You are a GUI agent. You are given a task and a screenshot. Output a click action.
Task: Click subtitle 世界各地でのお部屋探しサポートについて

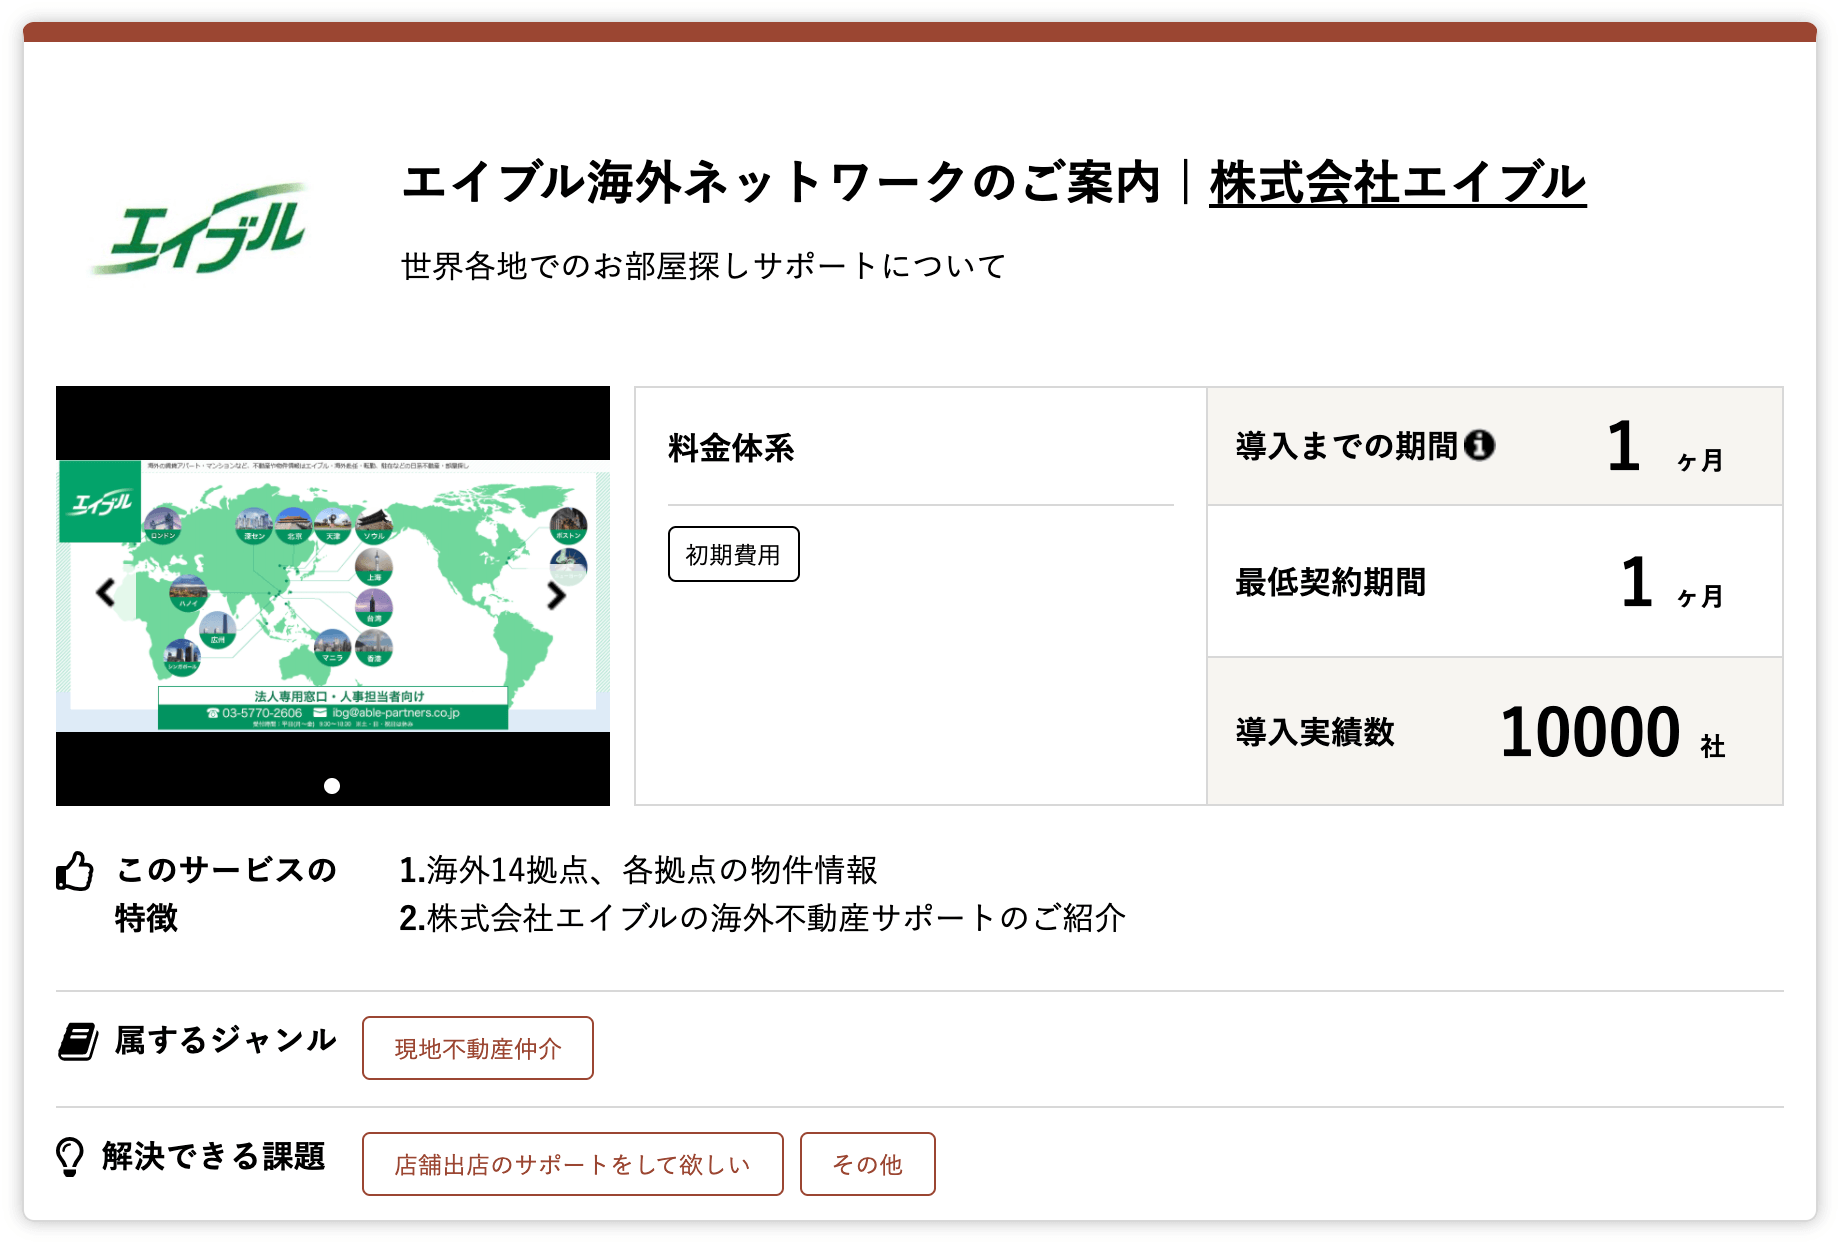[x=703, y=266]
